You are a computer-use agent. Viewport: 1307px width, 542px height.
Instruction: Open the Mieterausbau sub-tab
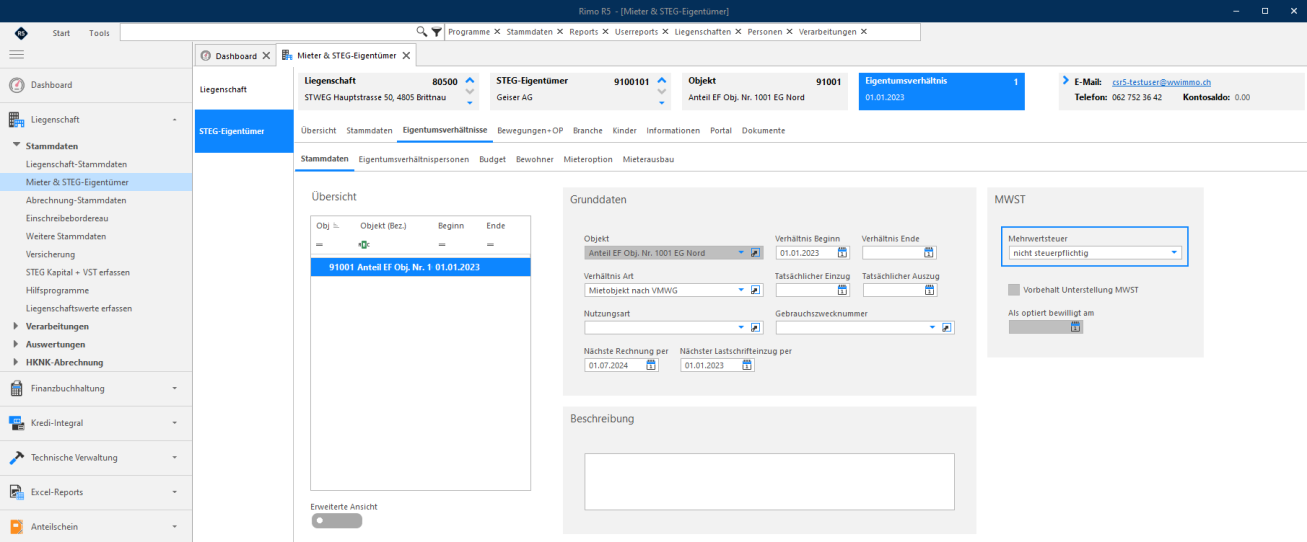pyautogui.click(x=648, y=159)
